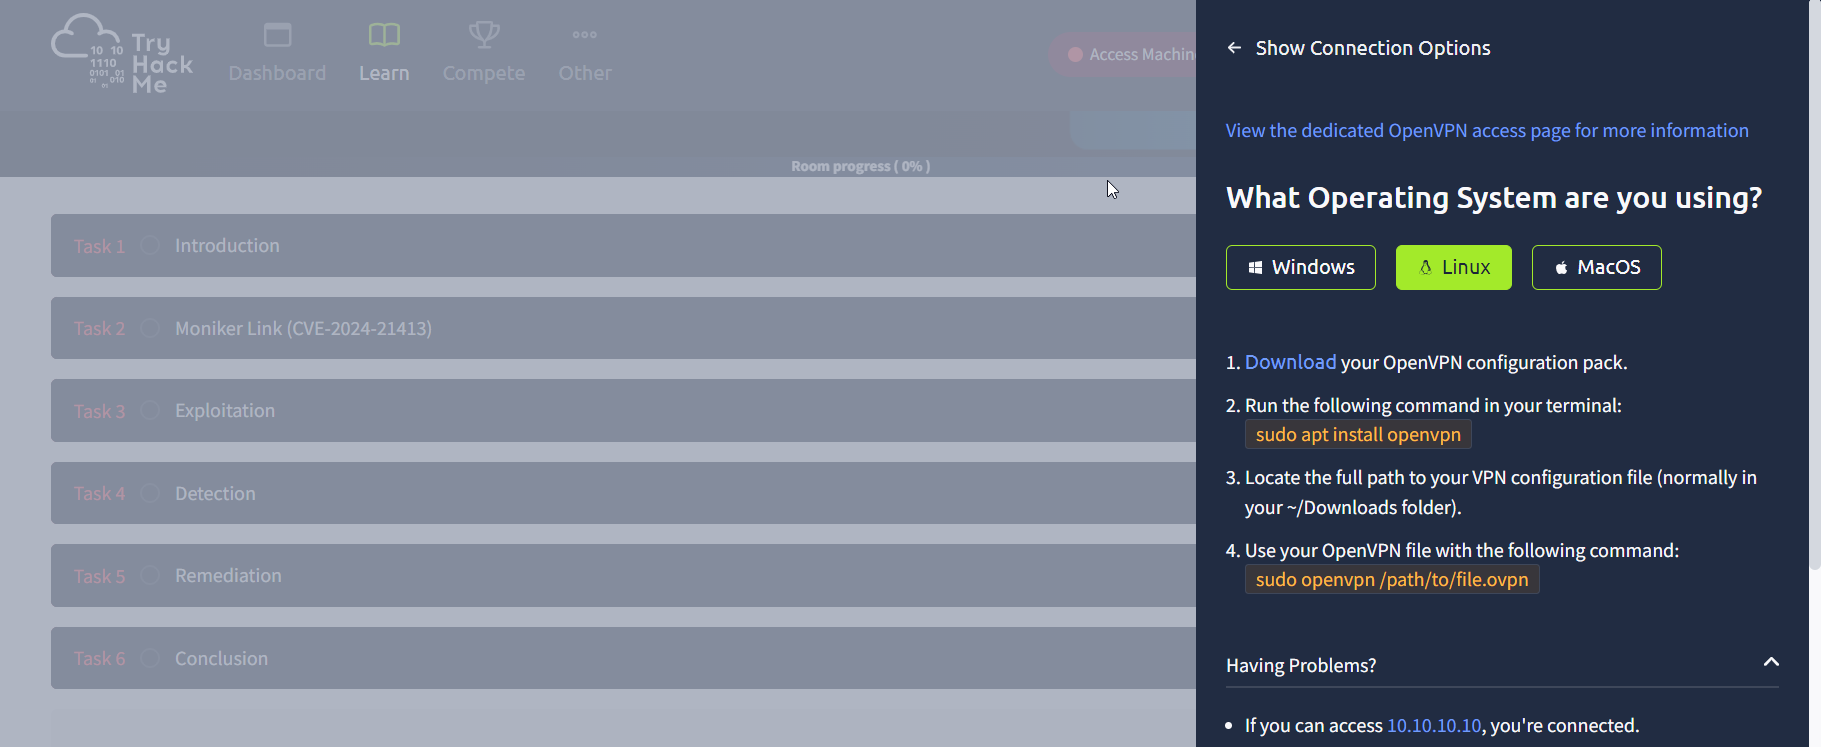Expand Task 6 Conclusion
The image size is (1821, 747).
point(623,658)
